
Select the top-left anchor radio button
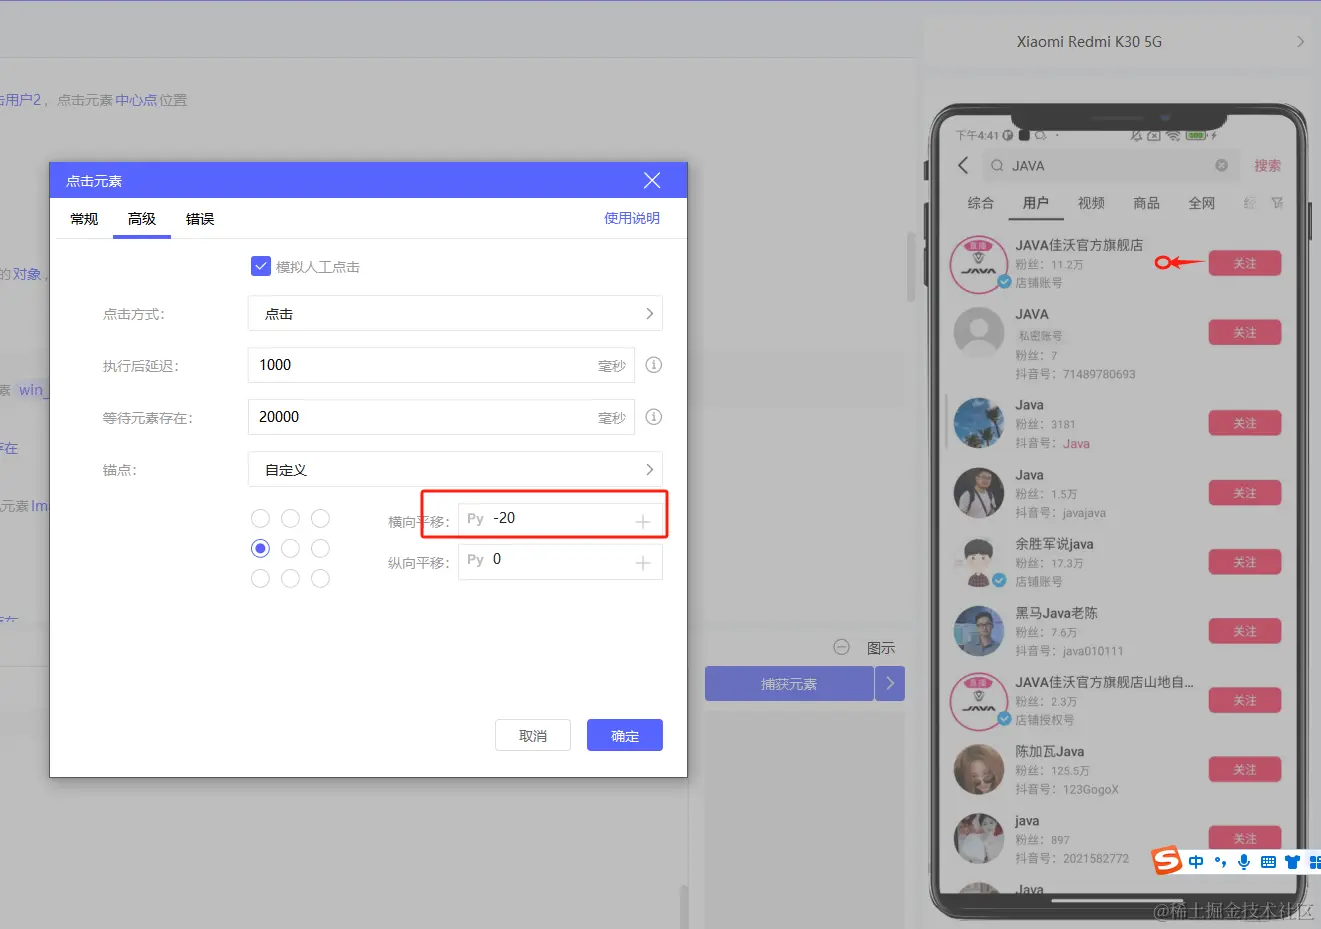click(261, 518)
